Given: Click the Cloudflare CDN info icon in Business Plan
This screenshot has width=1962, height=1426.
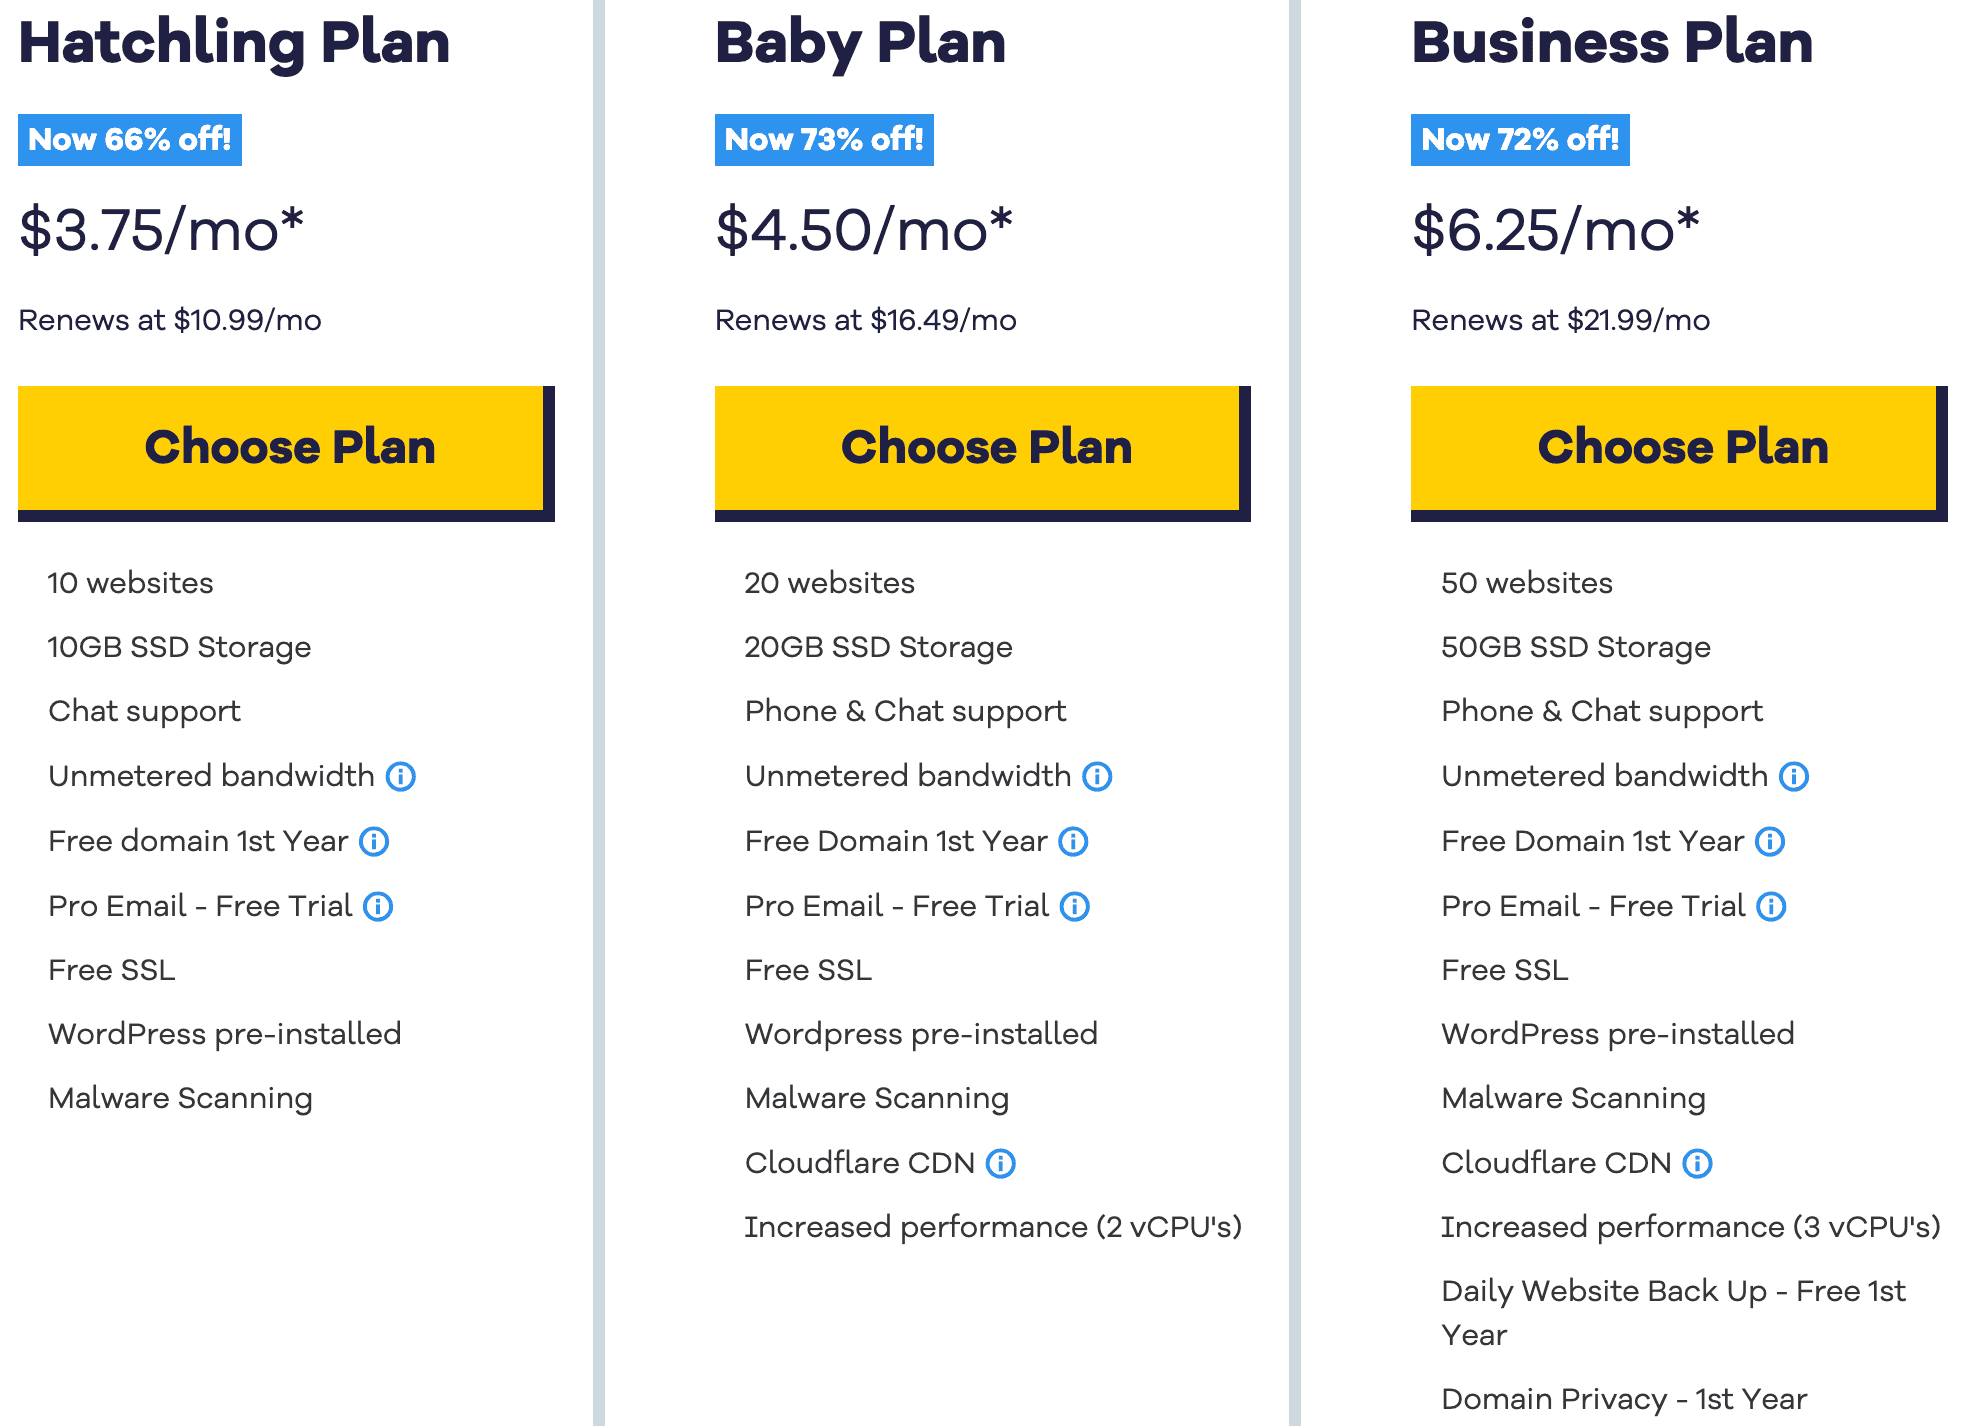Looking at the screenshot, I should coord(1697,1163).
